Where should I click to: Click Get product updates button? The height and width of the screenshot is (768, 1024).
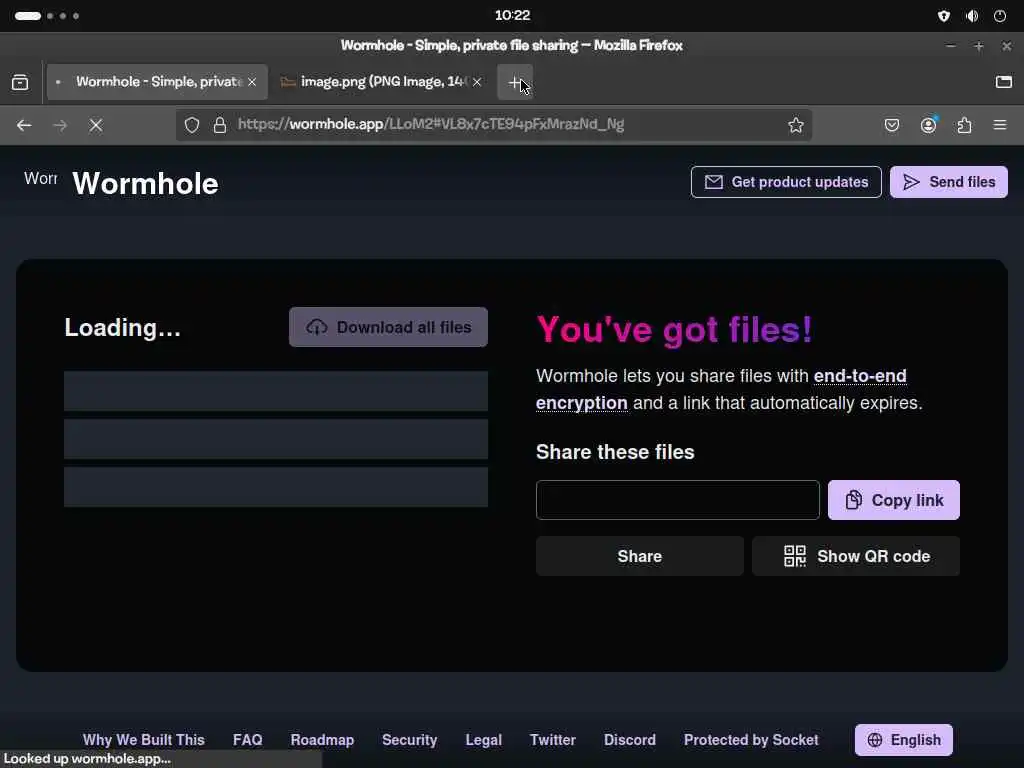point(786,182)
